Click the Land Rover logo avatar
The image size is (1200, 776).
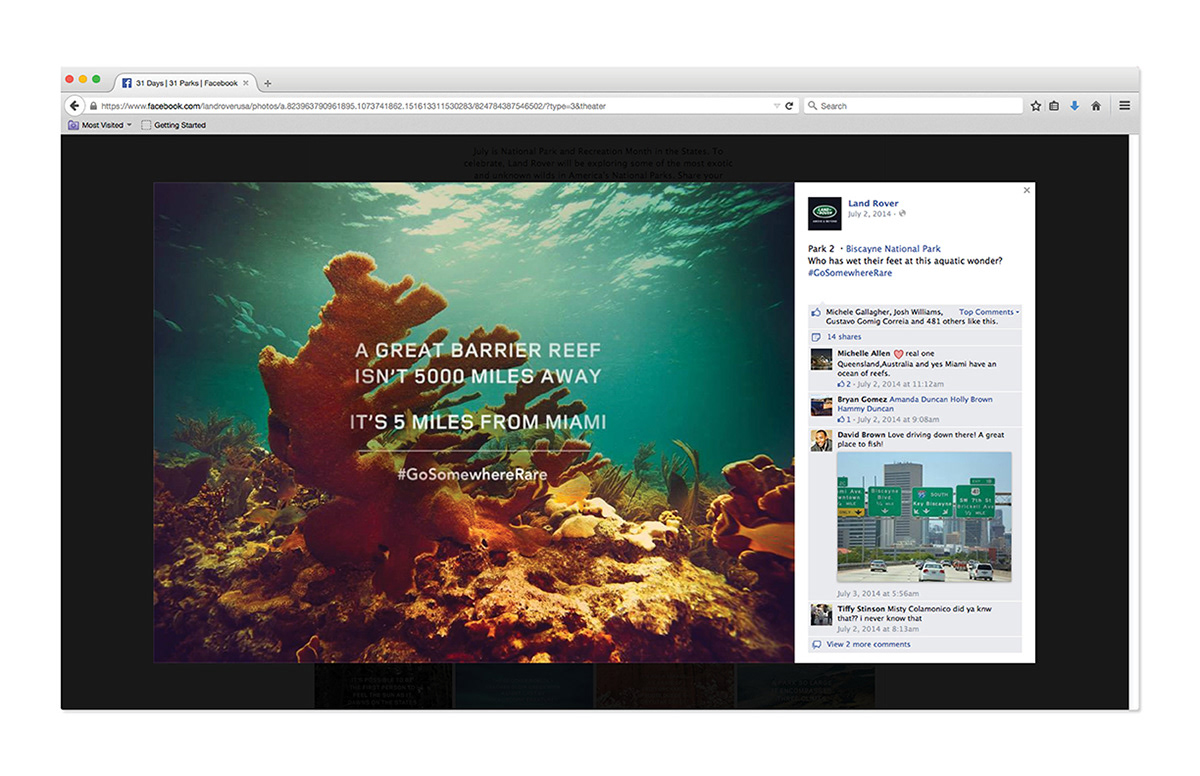pyautogui.click(x=825, y=214)
